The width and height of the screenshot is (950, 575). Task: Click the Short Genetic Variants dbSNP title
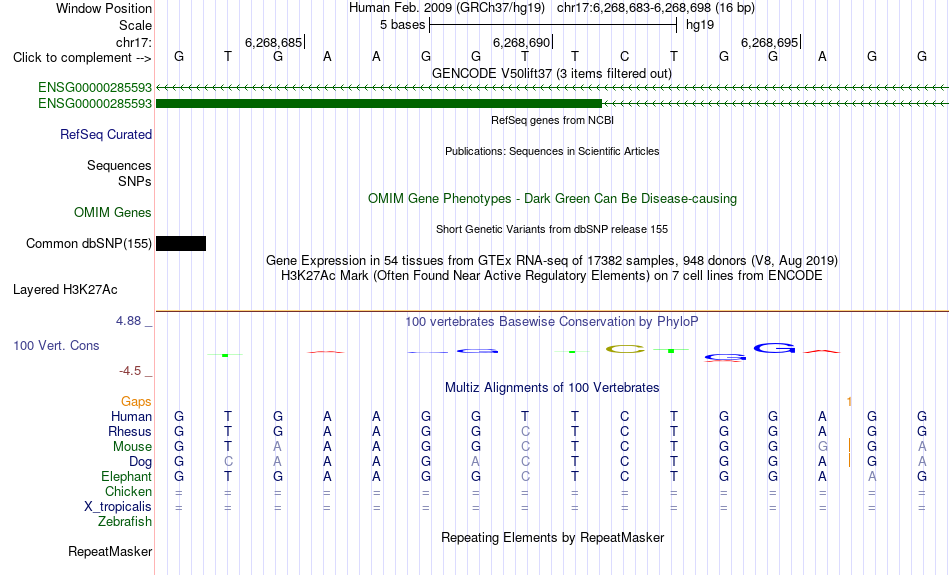[x=552, y=230]
